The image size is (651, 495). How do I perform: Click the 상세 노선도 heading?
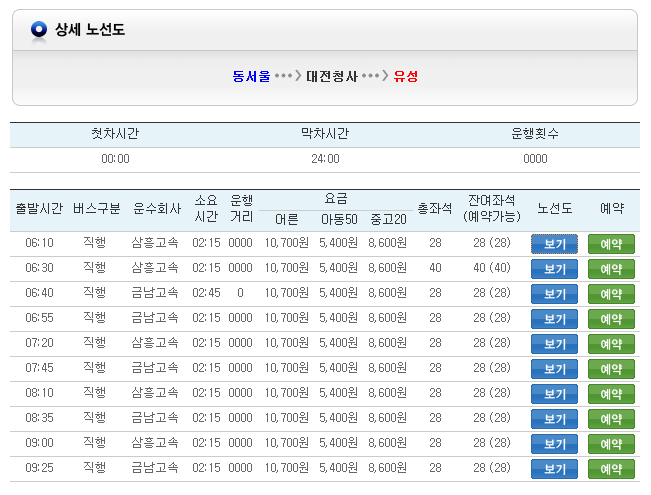coord(90,29)
